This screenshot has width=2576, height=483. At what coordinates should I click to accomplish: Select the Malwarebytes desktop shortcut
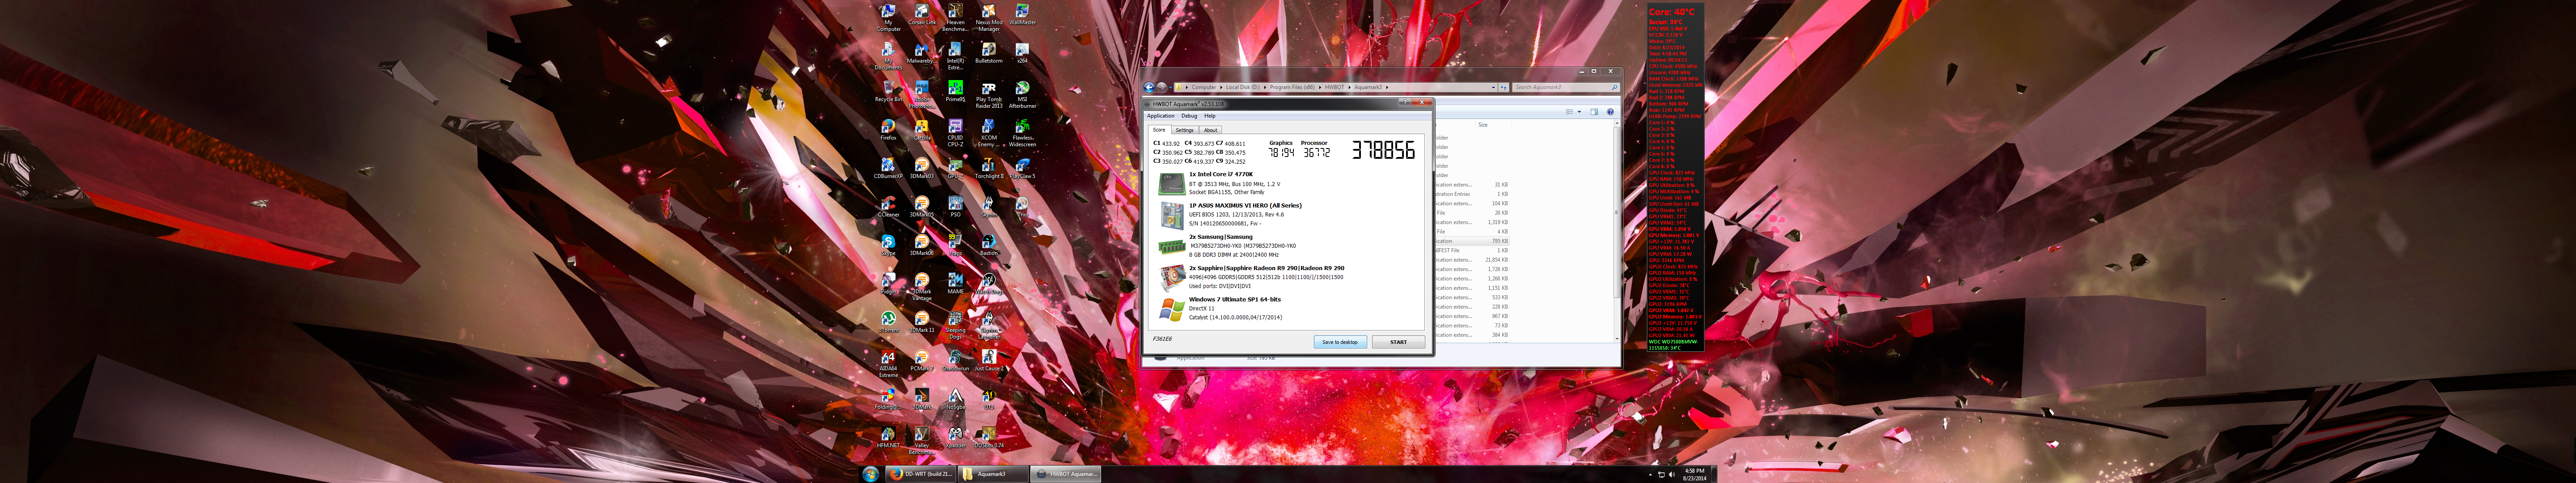[922, 54]
